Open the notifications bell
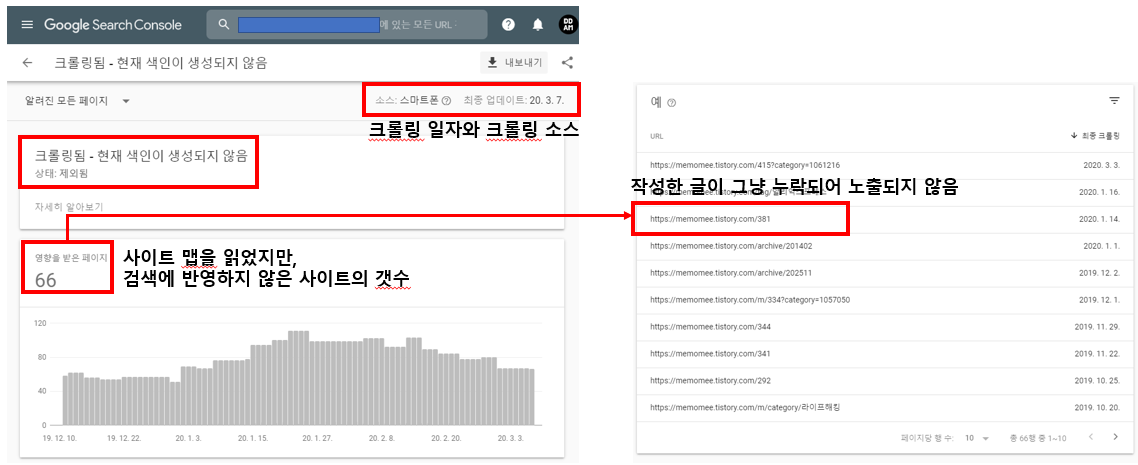 [538, 25]
